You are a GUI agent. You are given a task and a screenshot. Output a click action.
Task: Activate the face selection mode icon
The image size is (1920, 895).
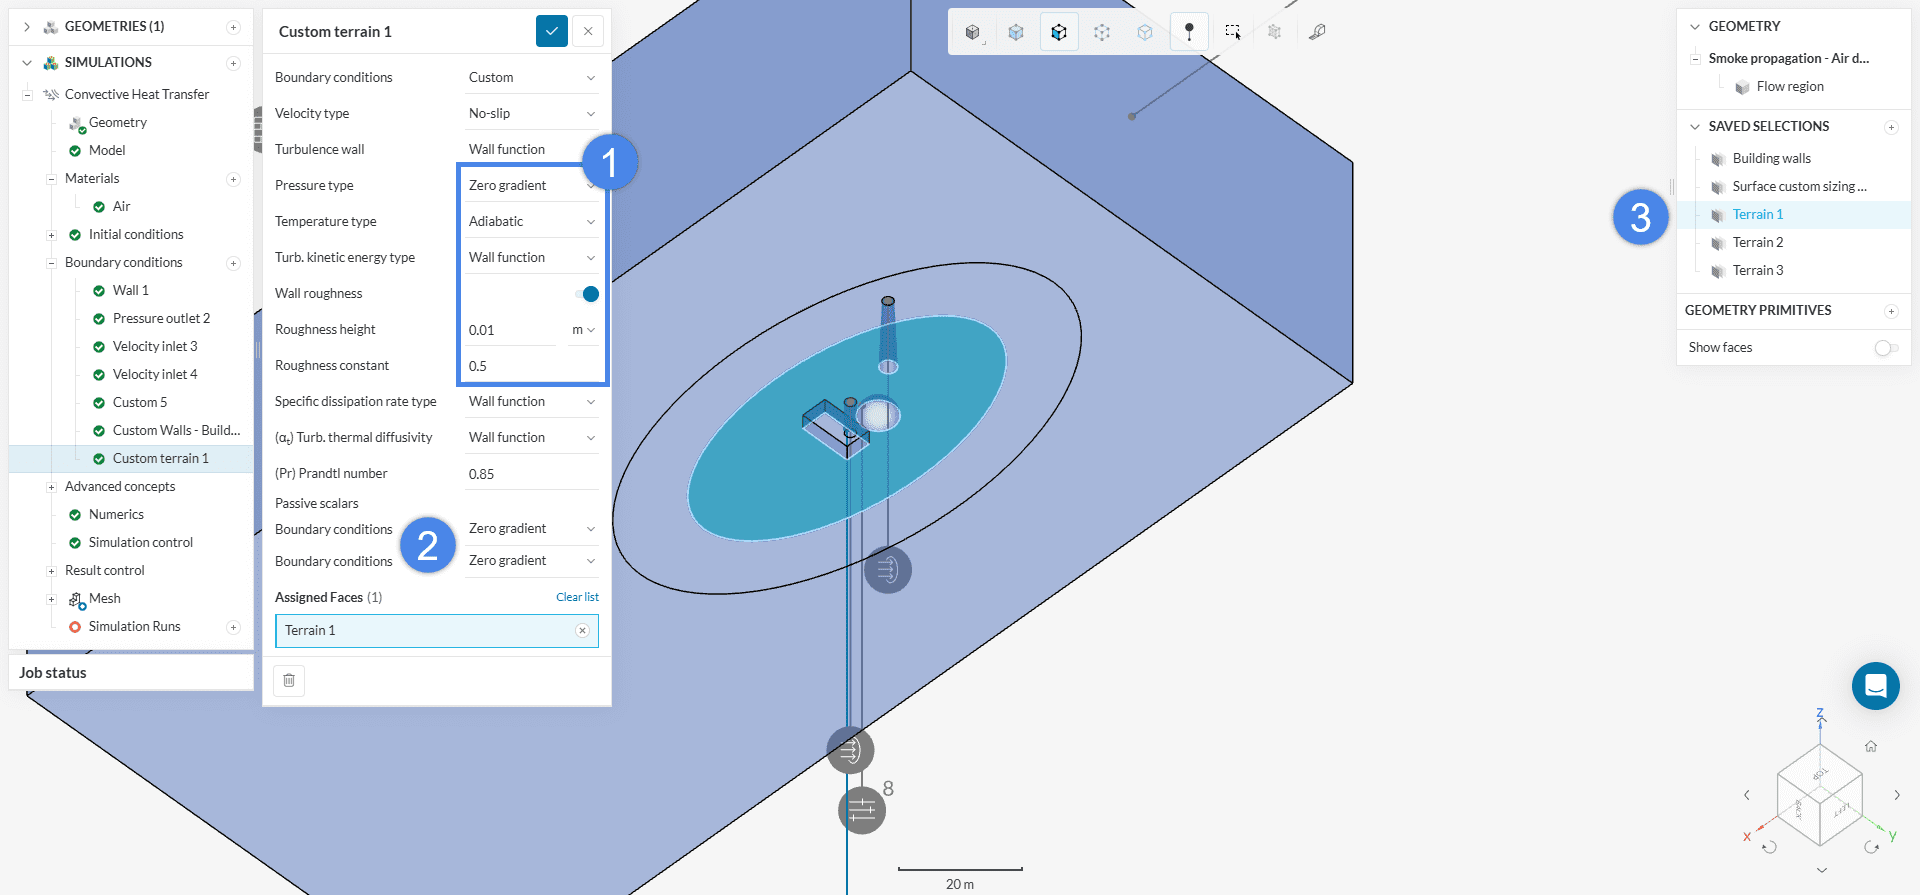pyautogui.click(x=1059, y=32)
